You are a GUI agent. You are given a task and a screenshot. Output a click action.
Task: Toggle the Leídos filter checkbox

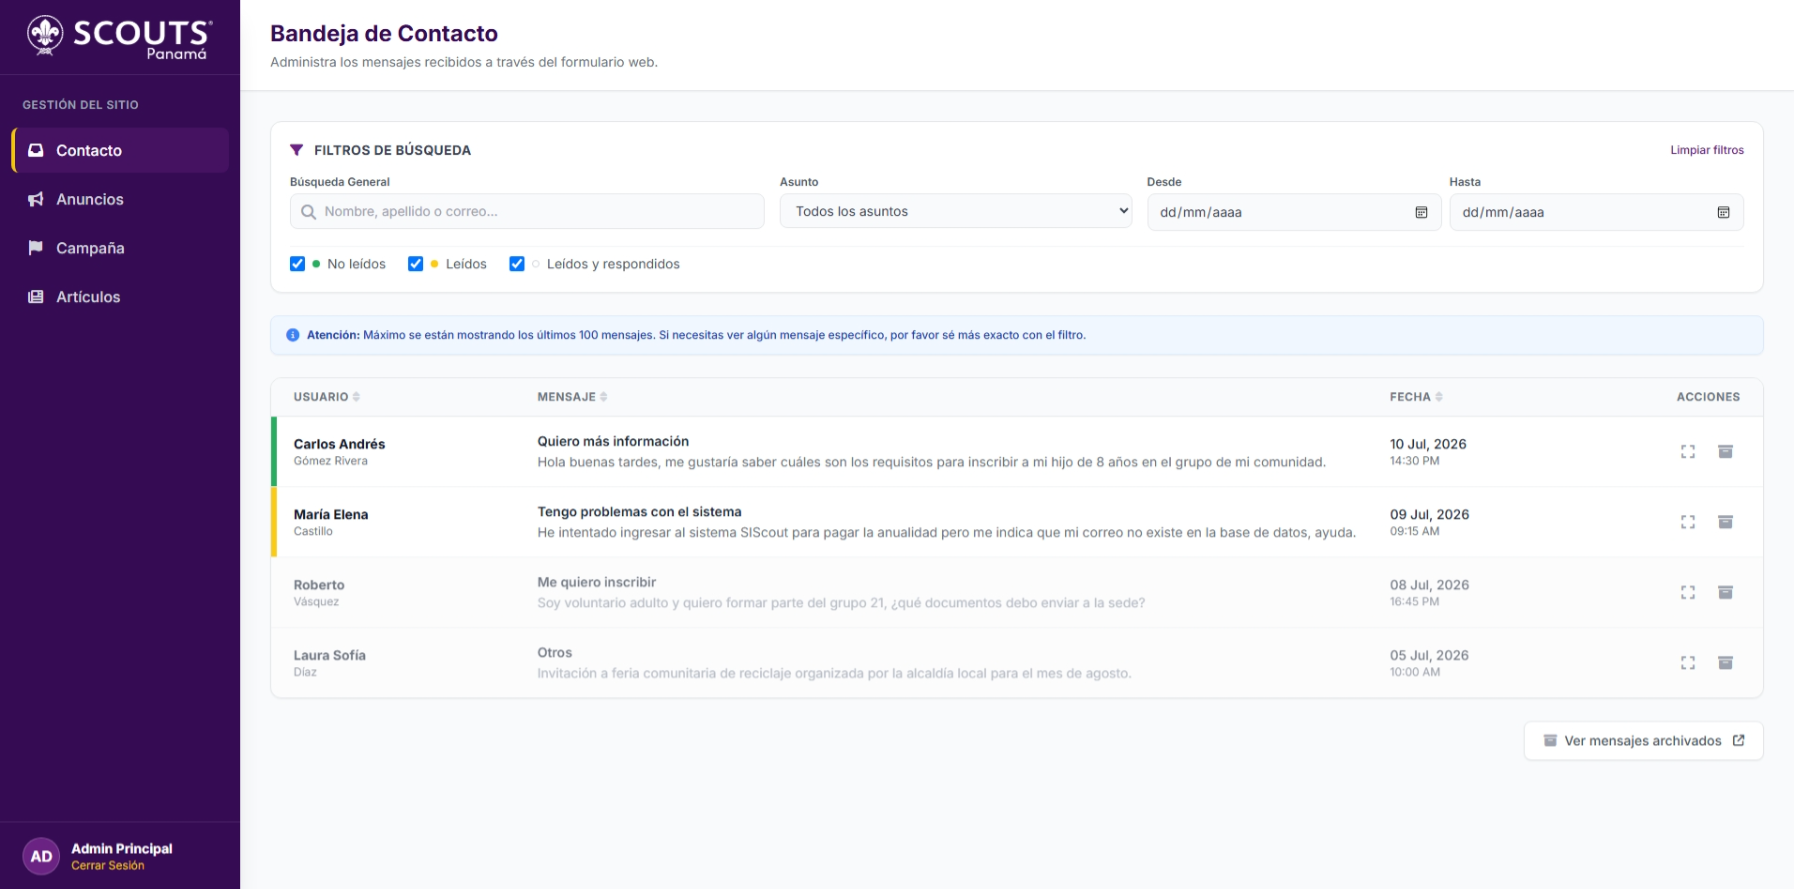click(415, 264)
